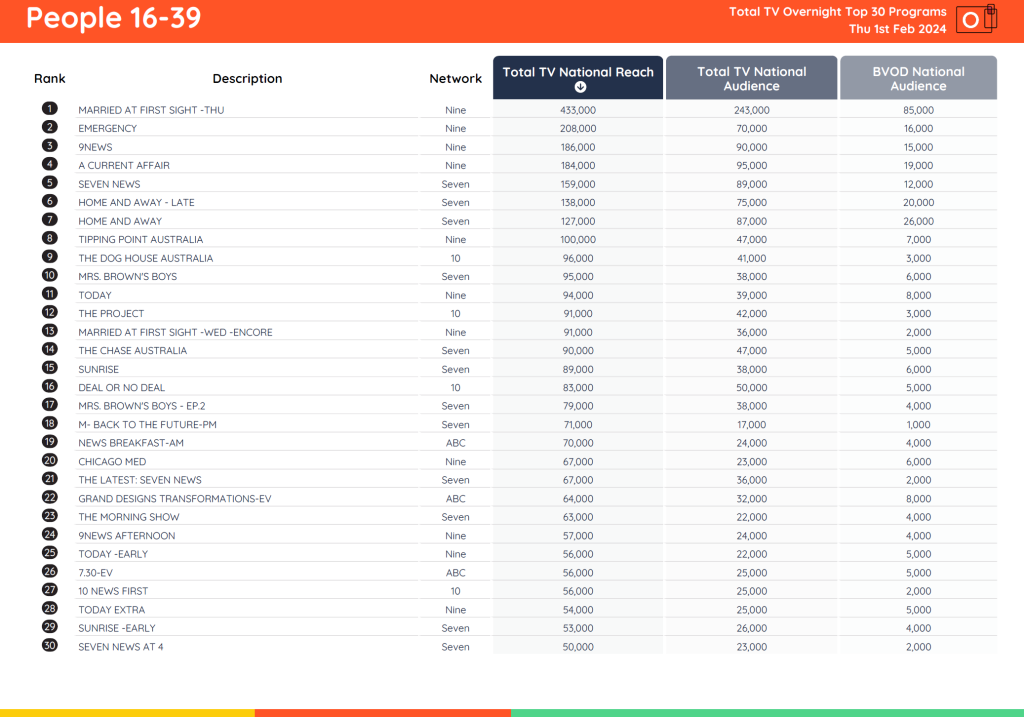Click the DEAL OR NO DEAL program name
The image size is (1024, 717).
(x=122, y=387)
